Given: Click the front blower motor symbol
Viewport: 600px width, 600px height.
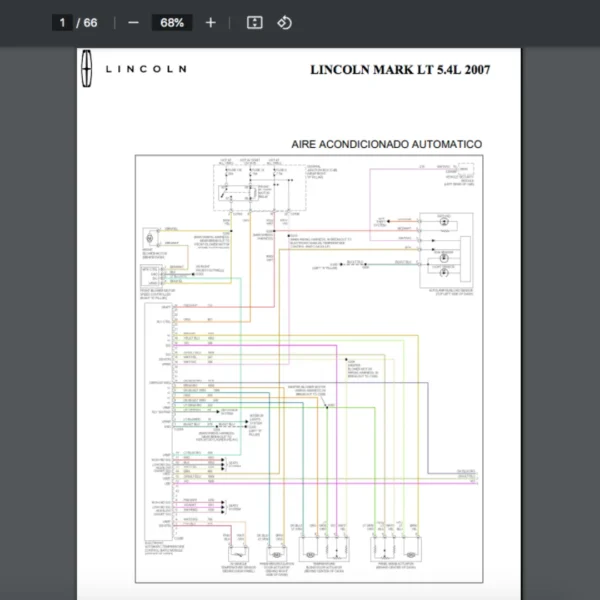Looking at the screenshot, I should click(x=151, y=238).
